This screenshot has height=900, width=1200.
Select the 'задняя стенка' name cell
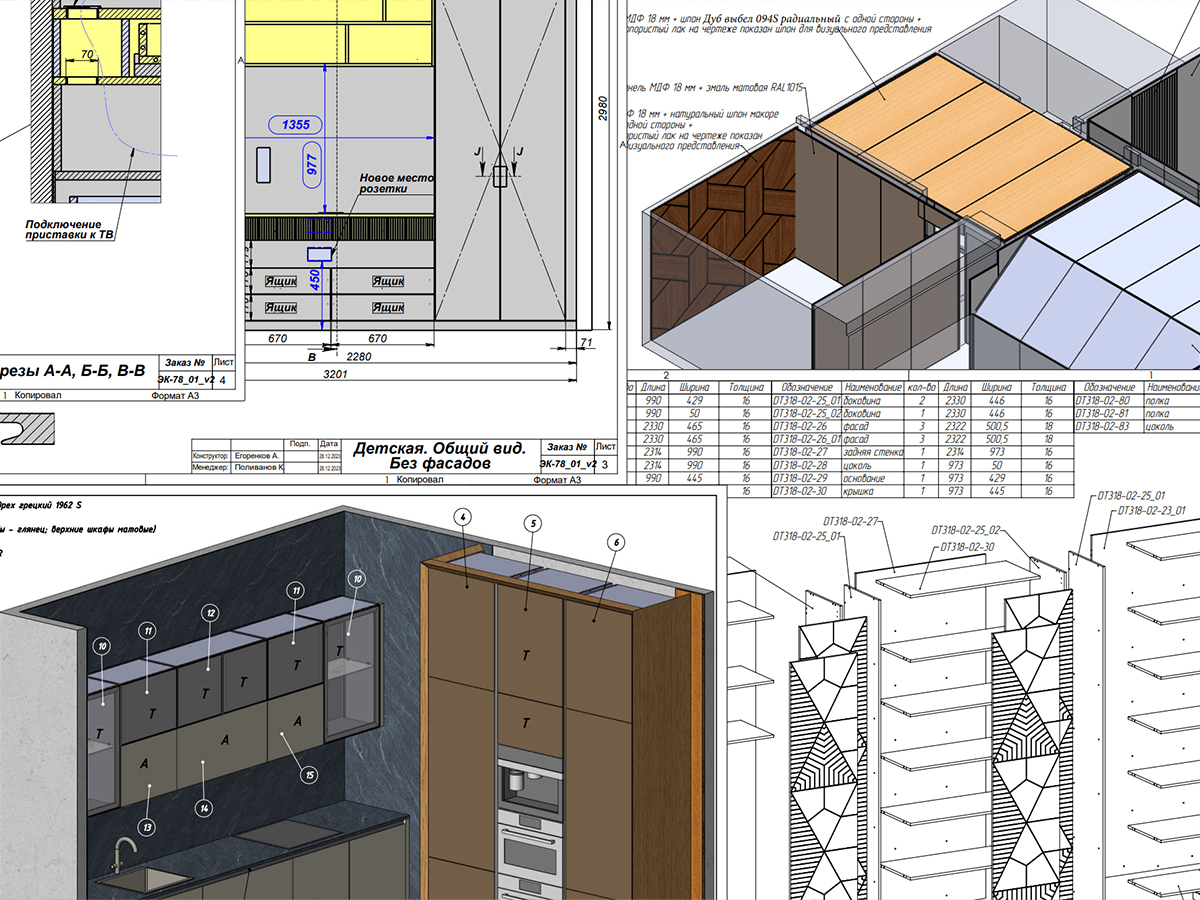pos(874,451)
